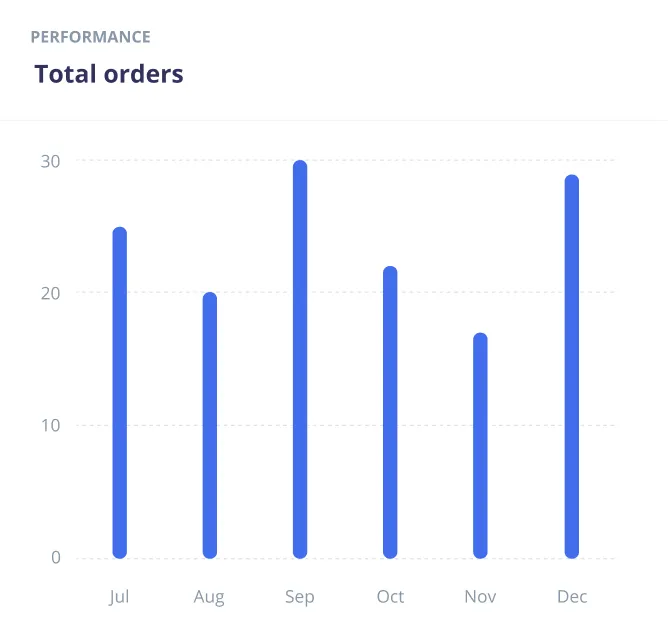Click the Aug month label
Screen dimensions: 668x643
pos(209,598)
